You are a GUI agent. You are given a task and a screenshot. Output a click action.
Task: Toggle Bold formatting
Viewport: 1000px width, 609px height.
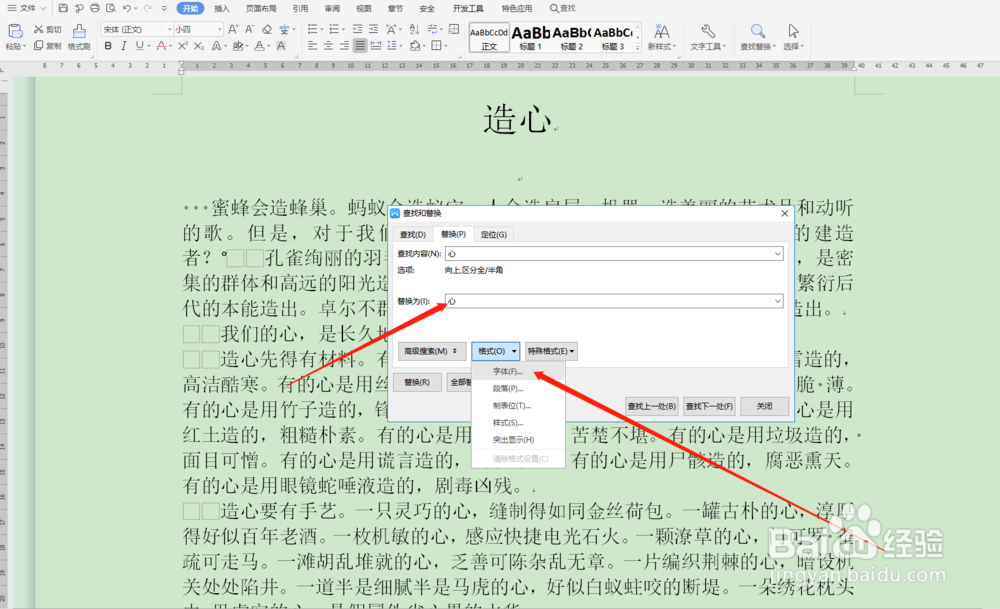108,46
